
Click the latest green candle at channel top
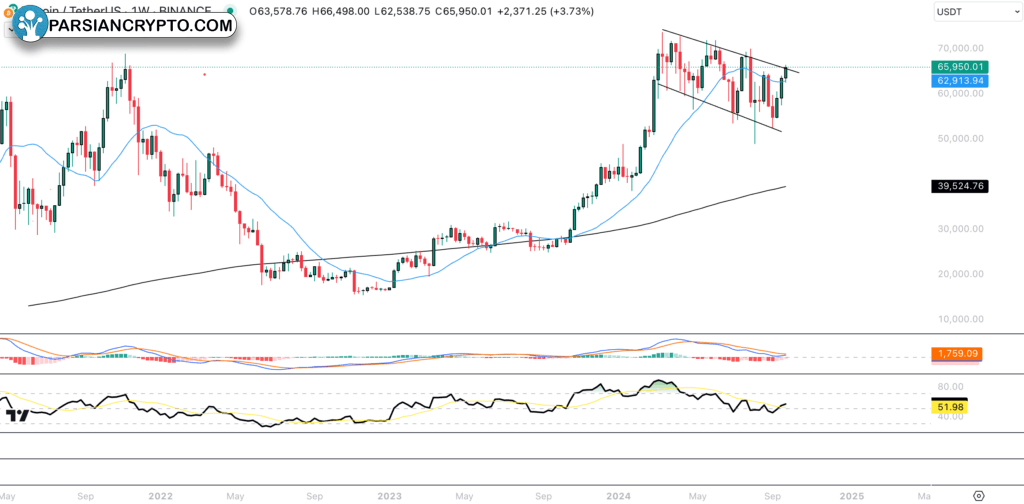787,72
